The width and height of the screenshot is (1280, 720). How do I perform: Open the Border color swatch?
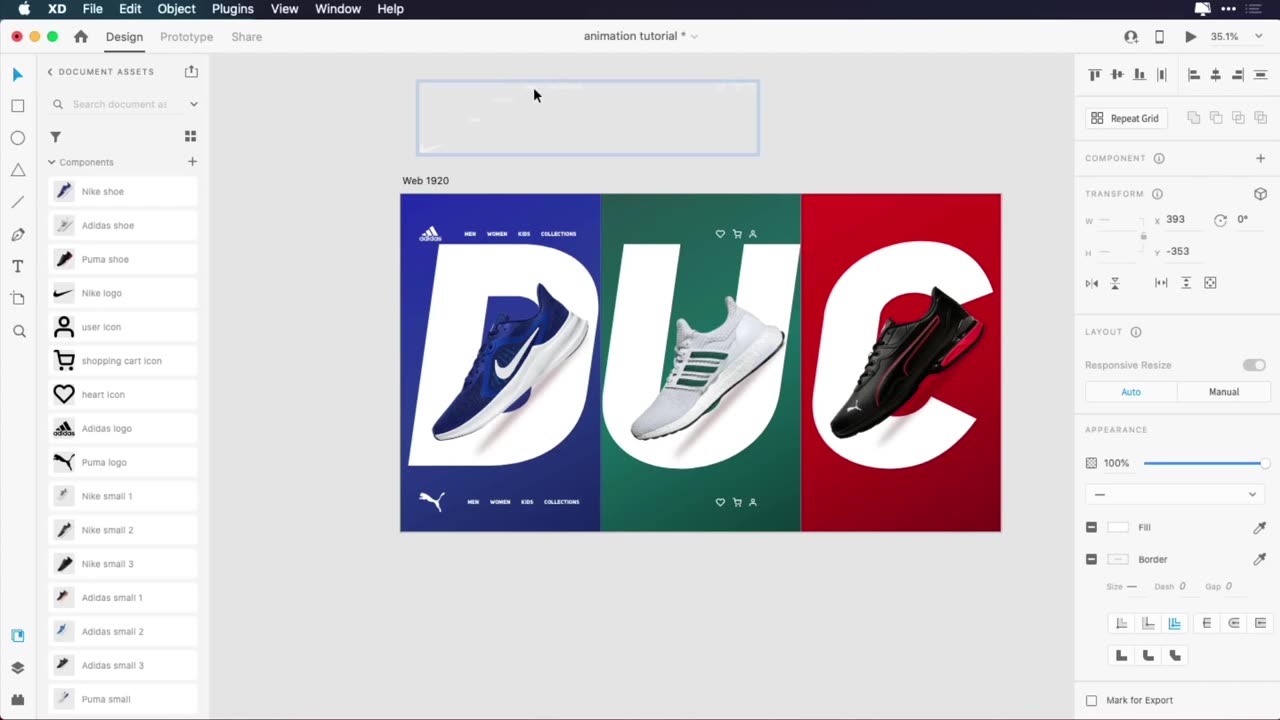click(1118, 559)
